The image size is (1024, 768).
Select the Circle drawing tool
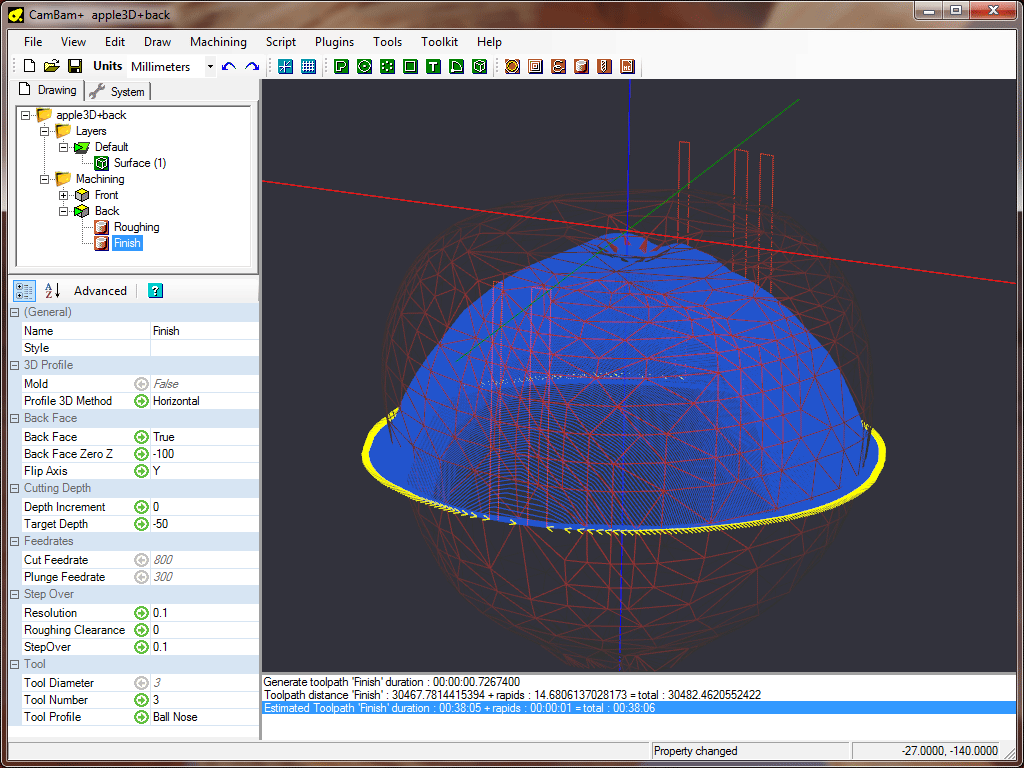click(364, 66)
